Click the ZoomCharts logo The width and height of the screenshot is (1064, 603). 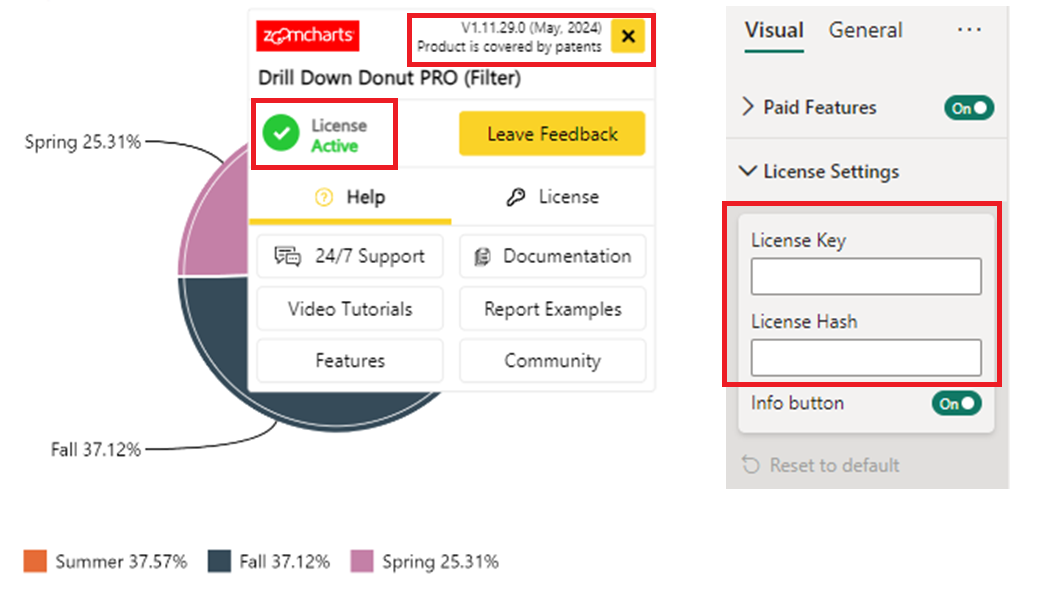(307, 36)
